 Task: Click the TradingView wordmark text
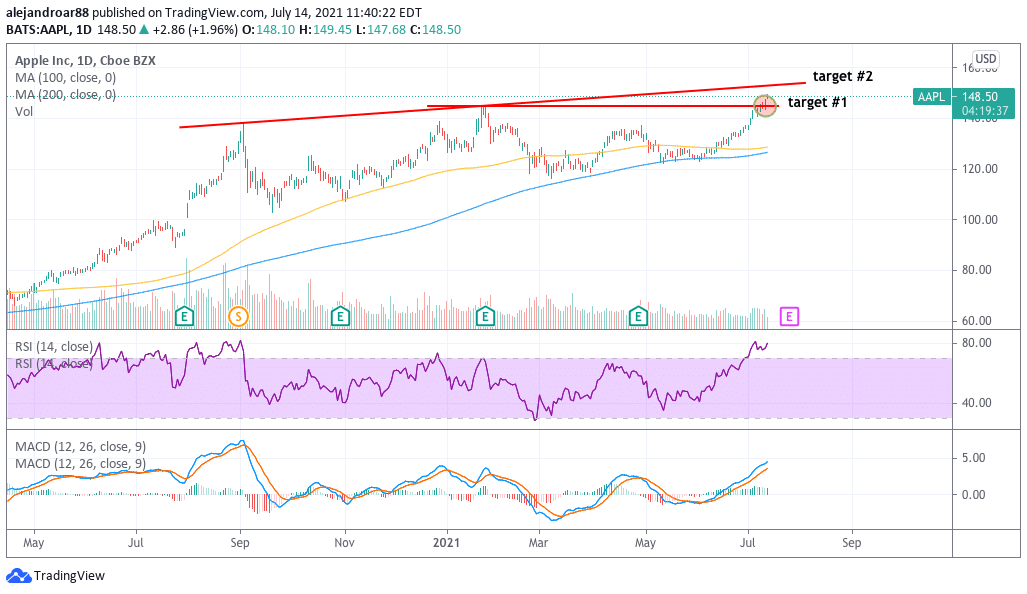[69, 576]
